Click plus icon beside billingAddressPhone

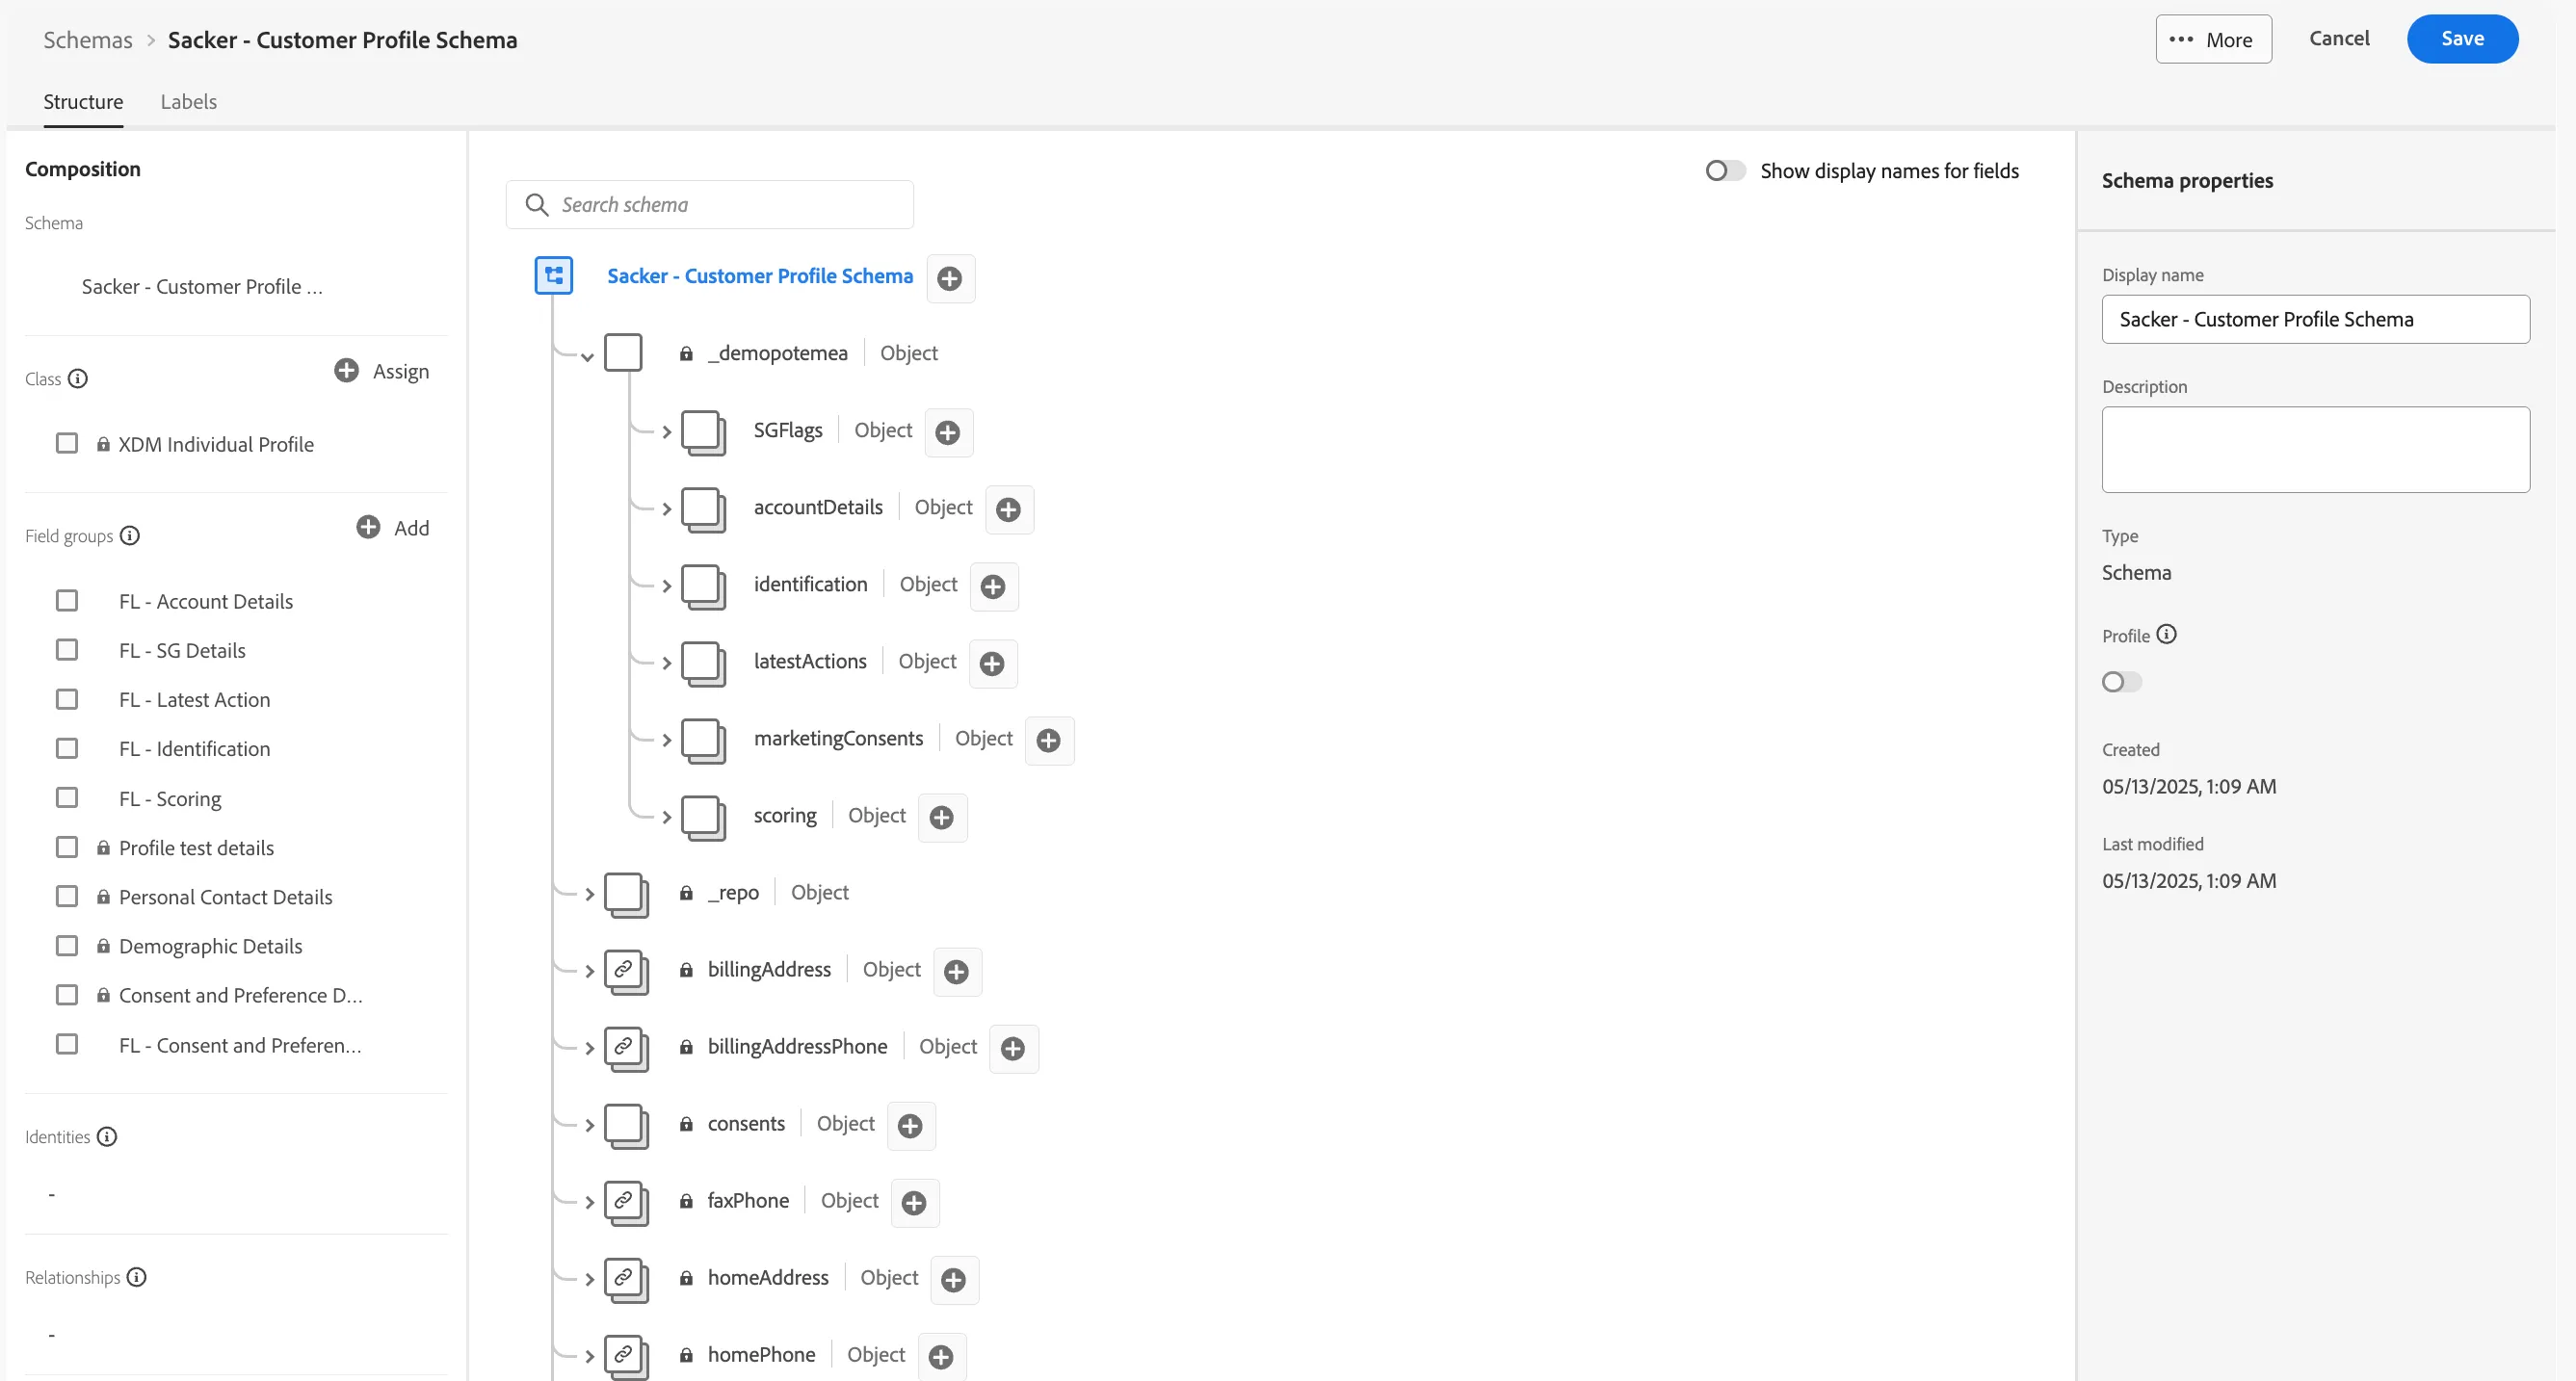[1013, 1048]
